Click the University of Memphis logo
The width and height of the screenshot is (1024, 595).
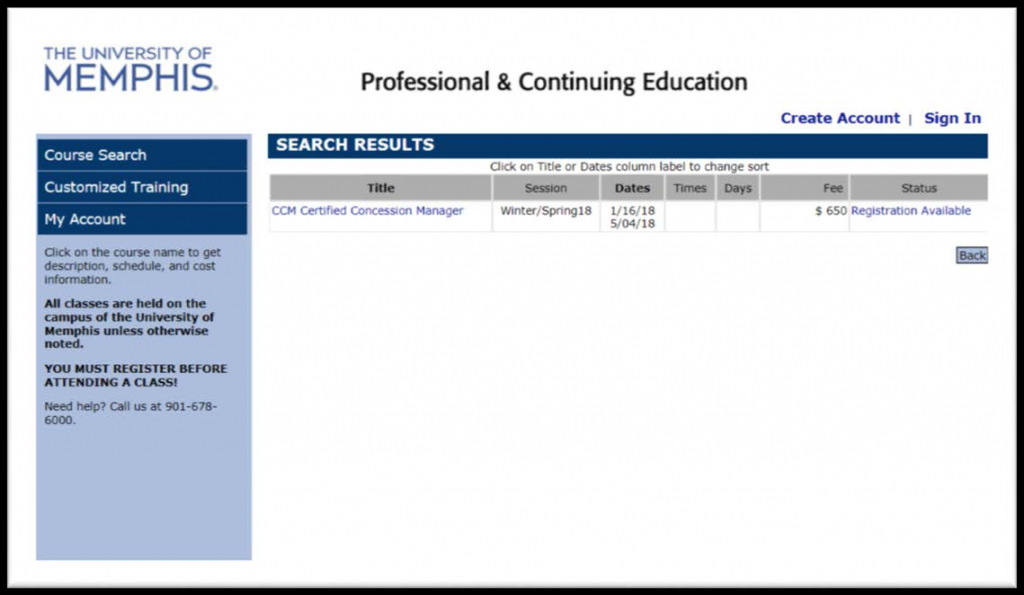(x=130, y=69)
